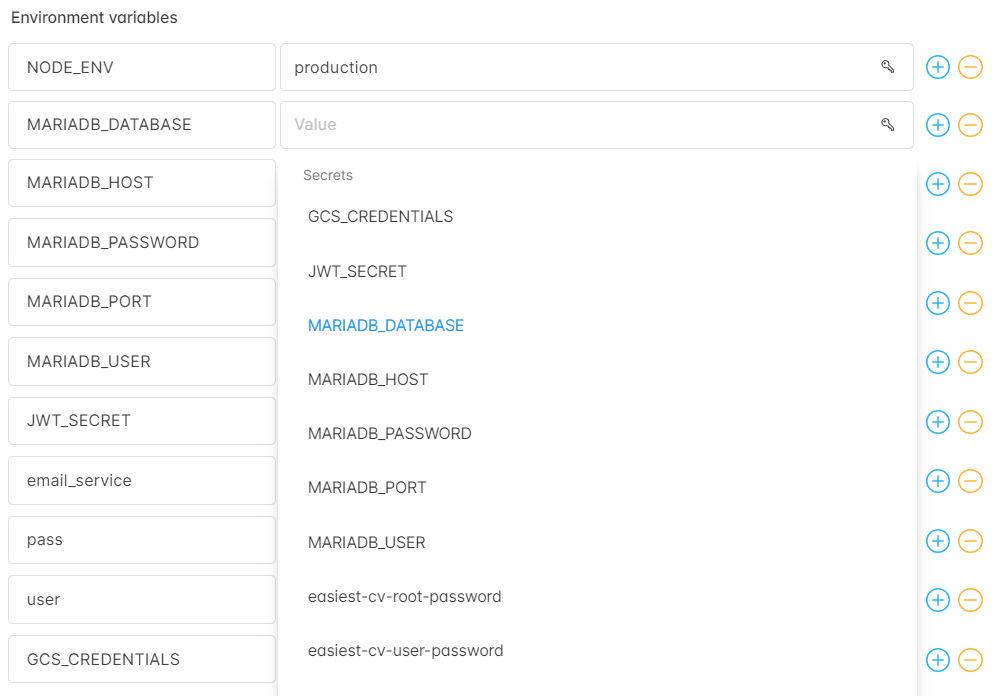The height and width of the screenshot is (696, 997).
Task: Click the key icon in MARIADB_DATABASE value field
Action: (x=888, y=125)
